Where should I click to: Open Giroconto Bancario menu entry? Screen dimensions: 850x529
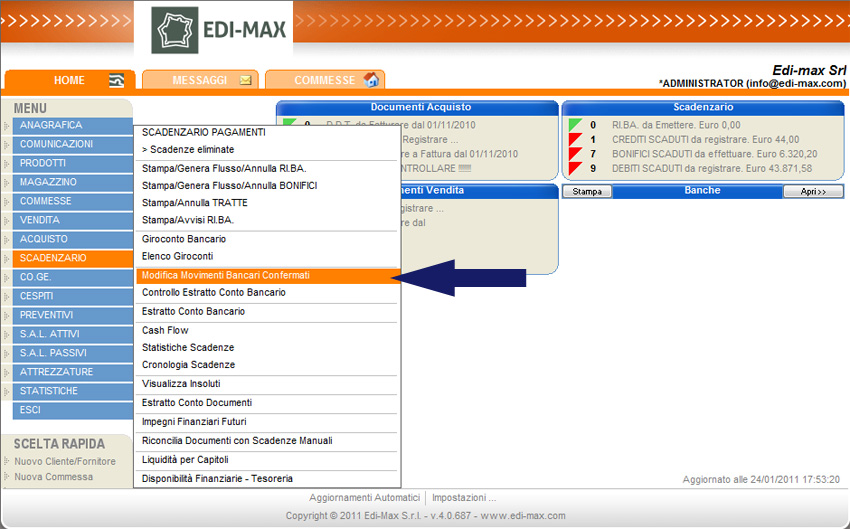coord(184,239)
